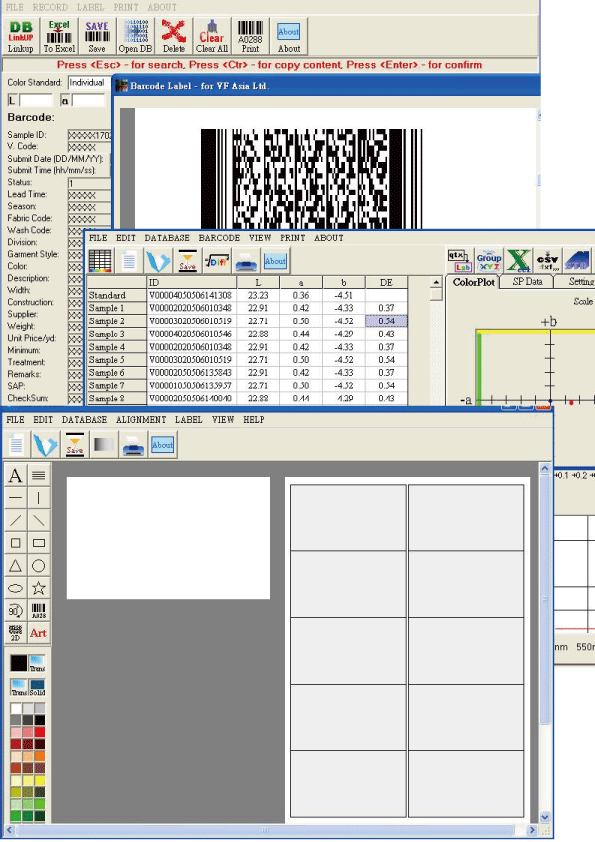Select the horizontal line tool
The height and width of the screenshot is (842, 595).
[16, 498]
